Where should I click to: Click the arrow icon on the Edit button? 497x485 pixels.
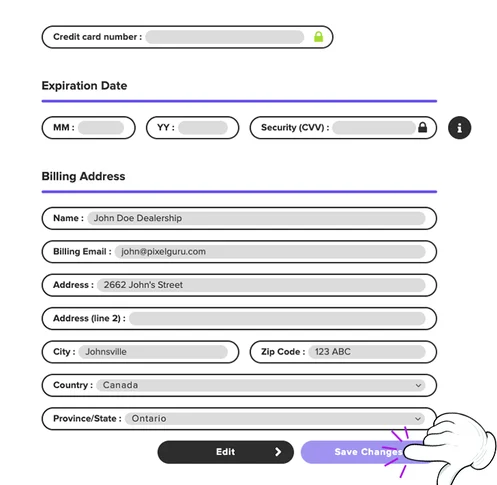coord(278,452)
